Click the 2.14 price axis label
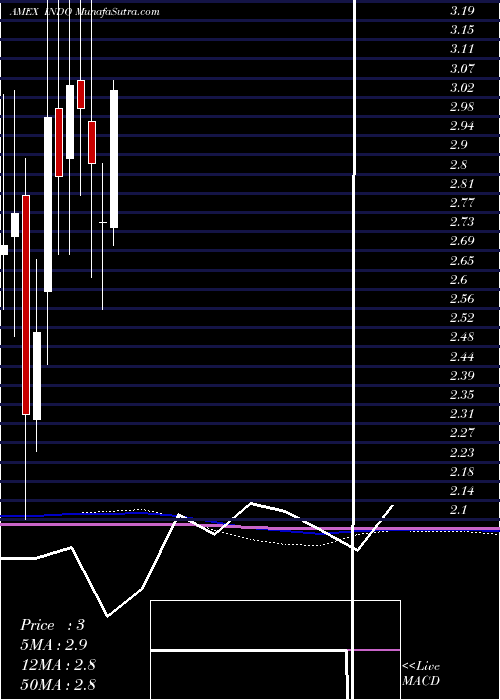The image size is (500, 700). pos(462,491)
